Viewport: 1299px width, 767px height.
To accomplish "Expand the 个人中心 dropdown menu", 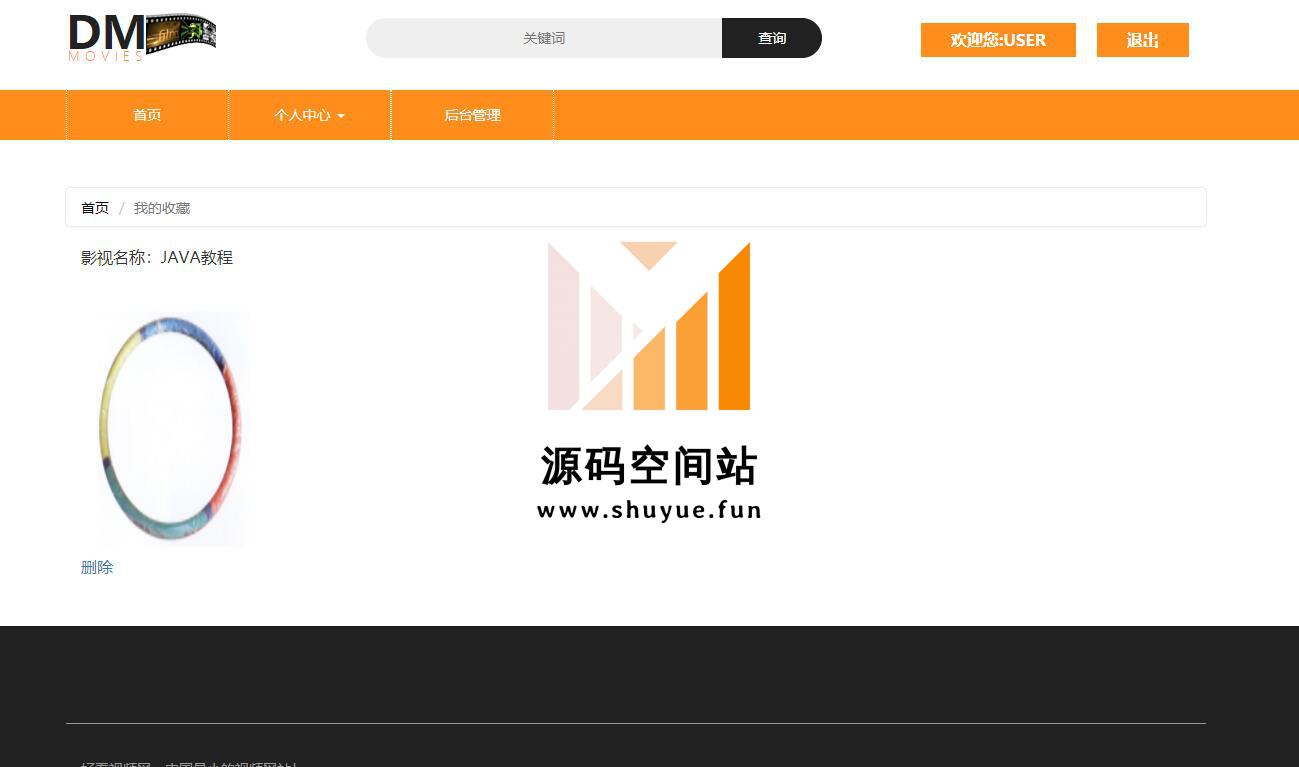I will 310,115.
